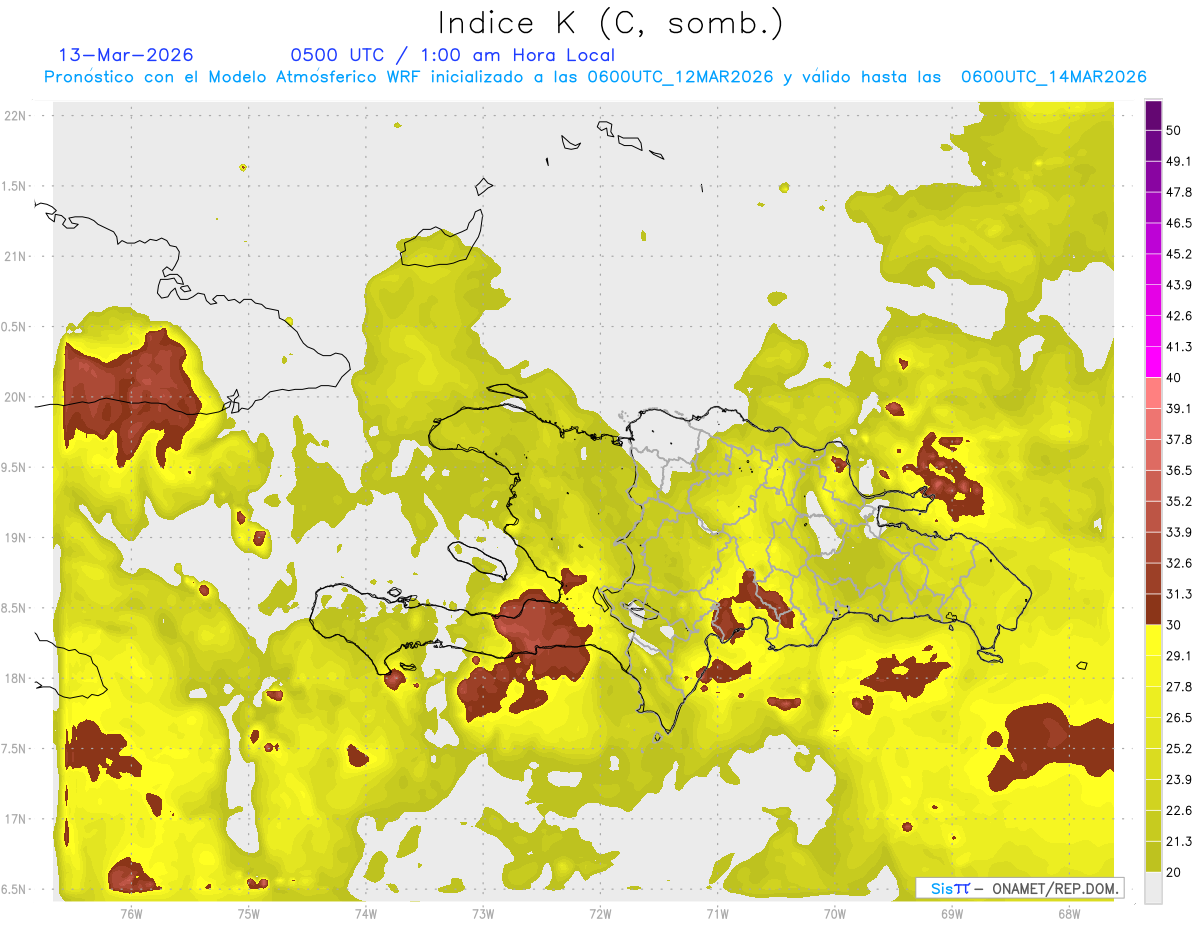Click the colorbar value "35.2"
The height and width of the screenshot is (927, 1200).
pos(1178,501)
